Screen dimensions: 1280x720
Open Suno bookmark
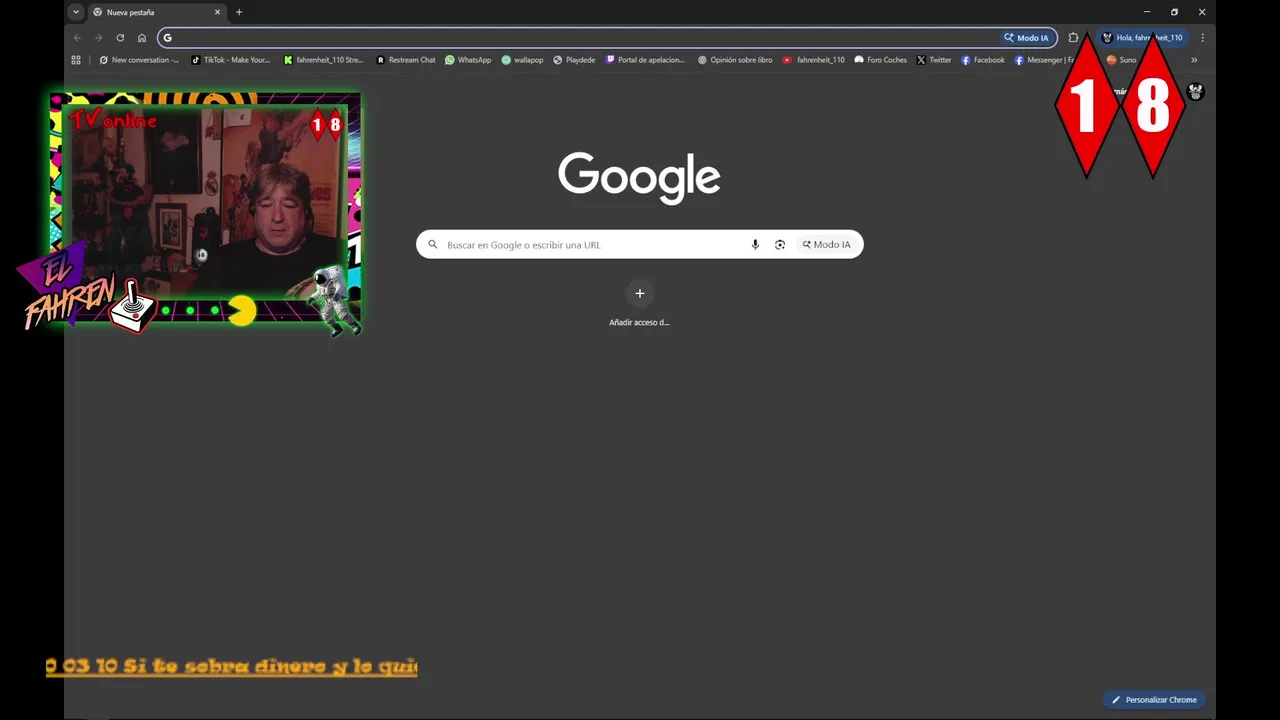[x=1122, y=60]
